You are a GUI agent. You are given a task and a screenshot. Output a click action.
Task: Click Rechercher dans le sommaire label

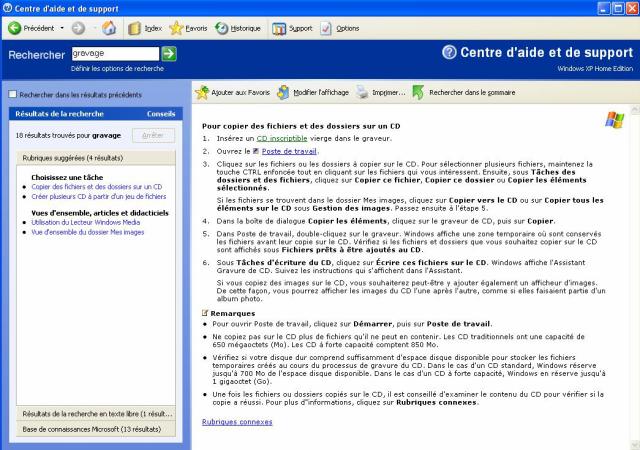pyautogui.click(x=472, y=93)
